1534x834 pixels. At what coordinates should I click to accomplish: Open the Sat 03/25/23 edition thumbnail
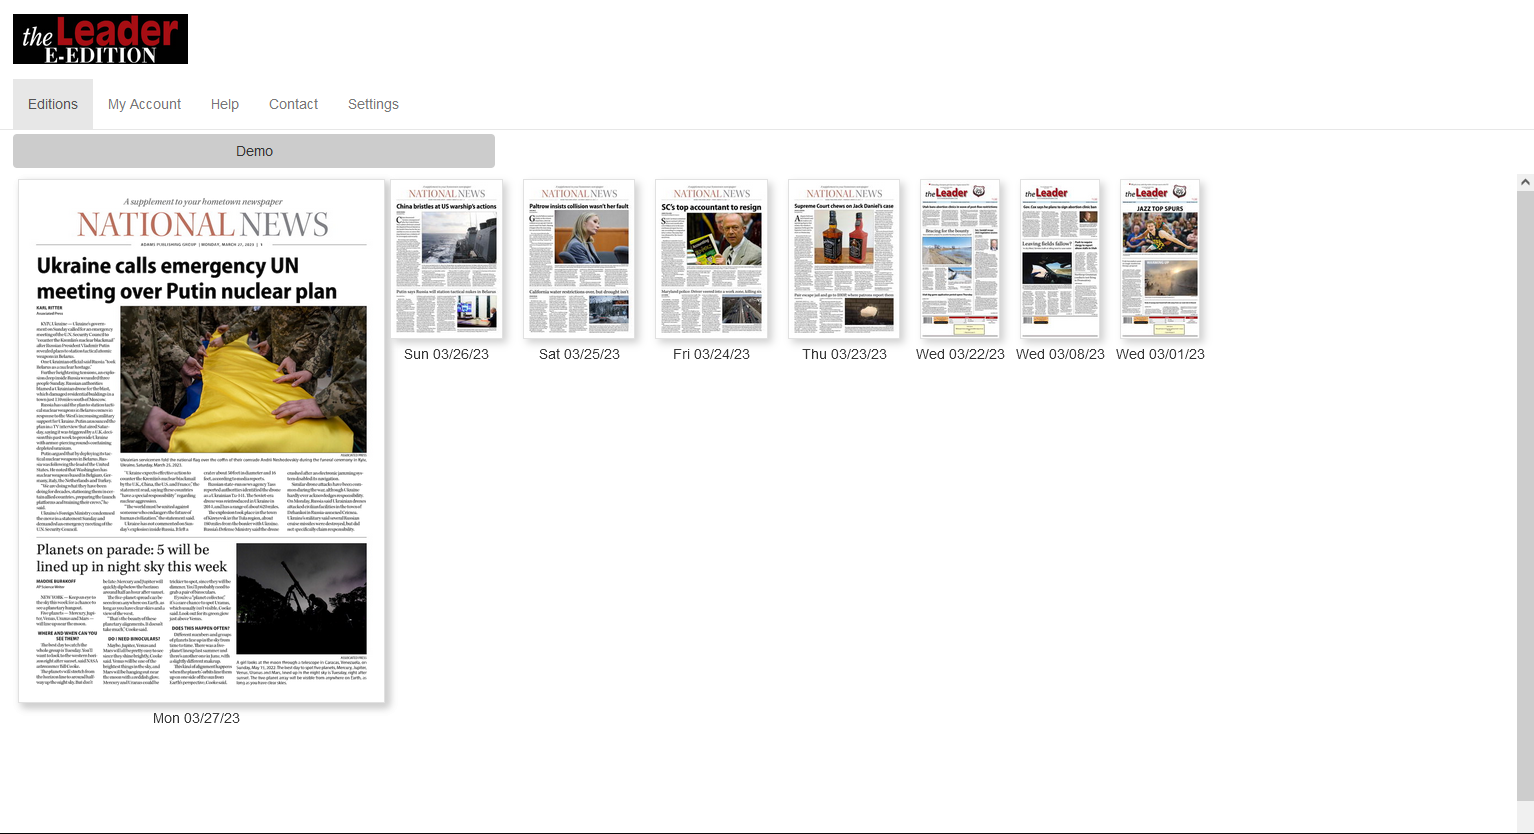(x=579, y=259)
